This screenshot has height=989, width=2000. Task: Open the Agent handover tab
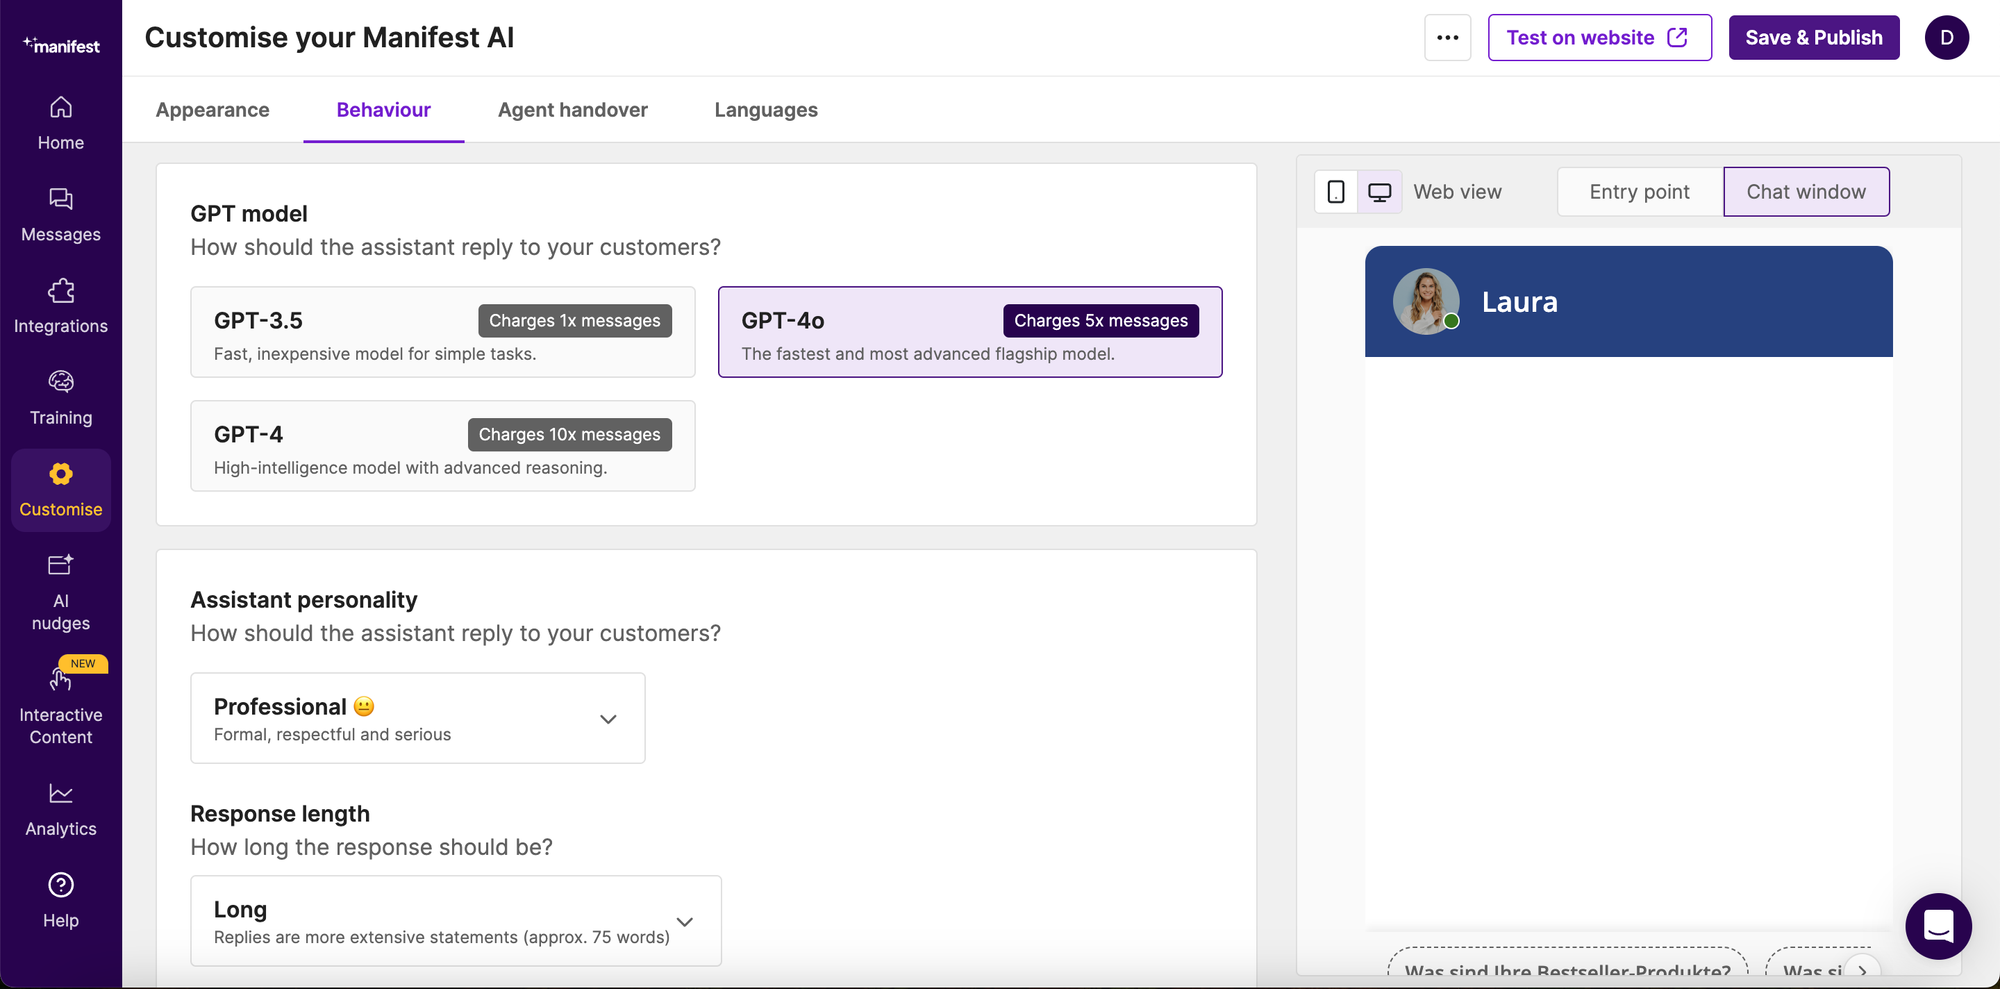[x=573, y=110]
